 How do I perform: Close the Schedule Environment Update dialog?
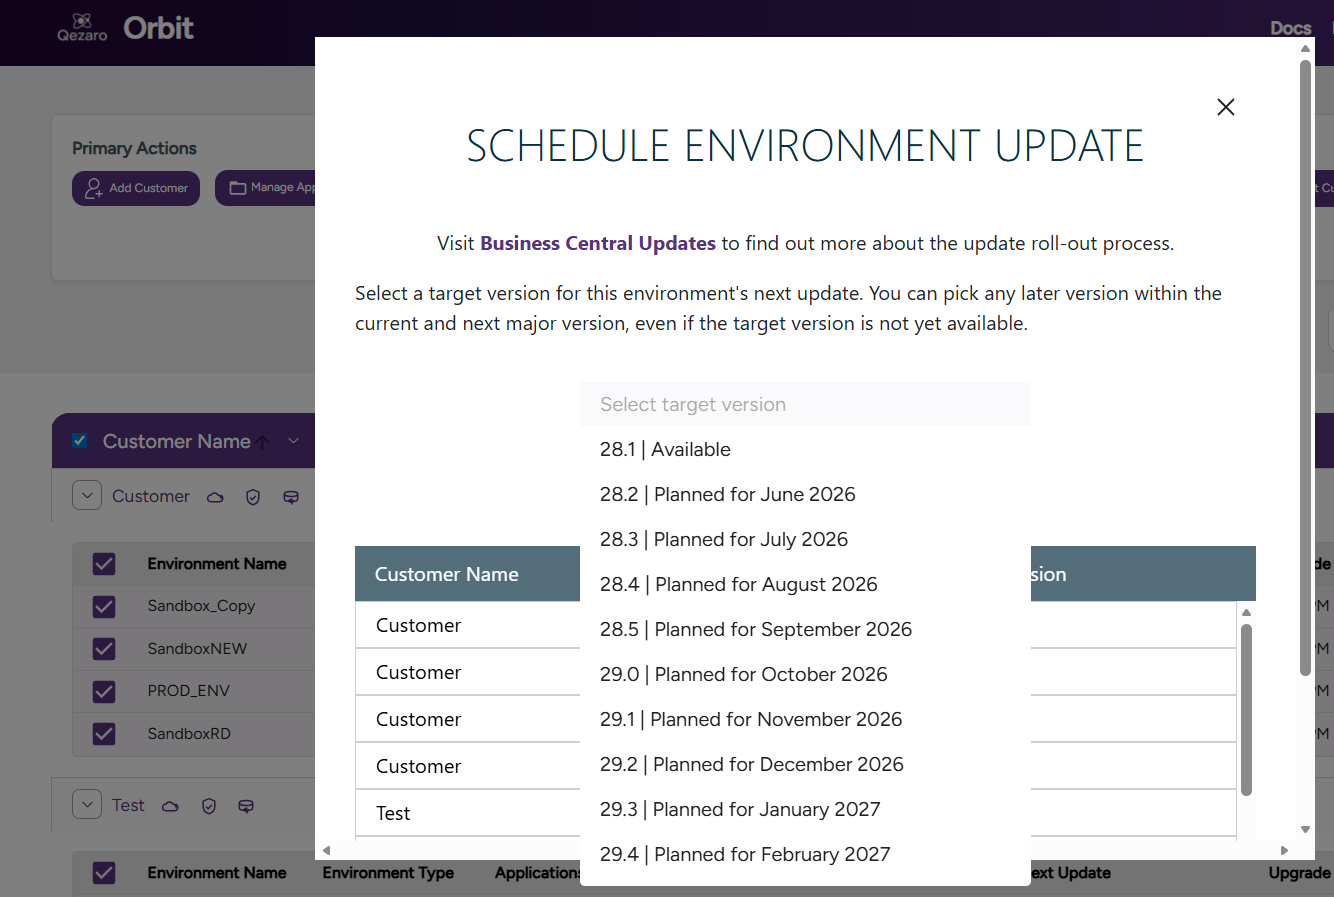pyautogui.click(x=1225, y=107)
